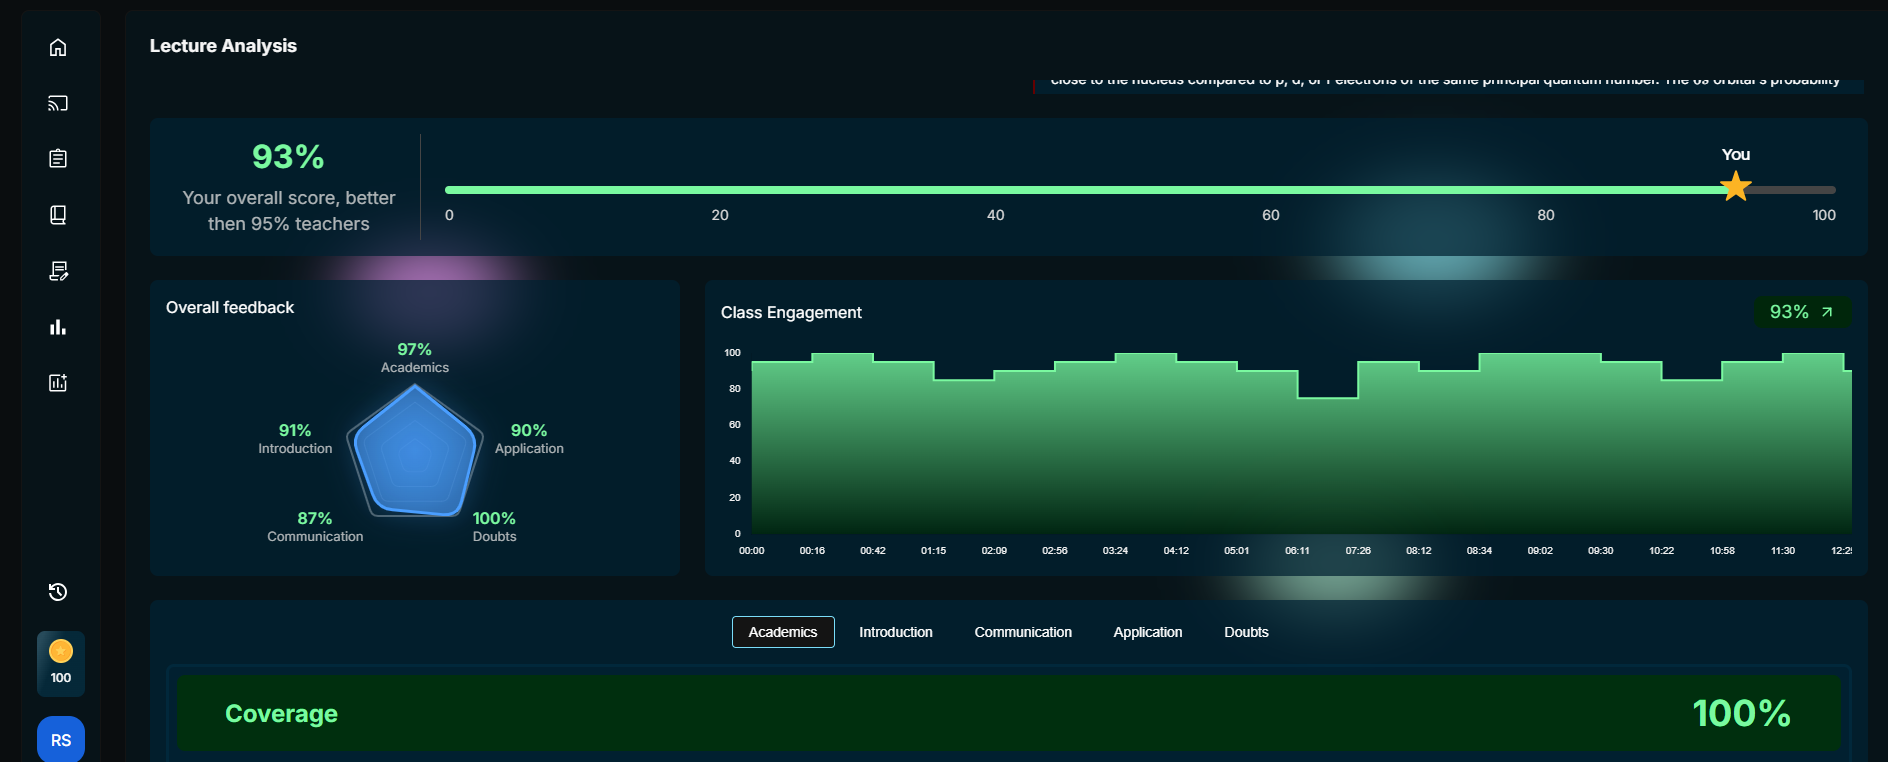Switch to the Introduction tab
The image size is (1888, 762).
point(895,632)
